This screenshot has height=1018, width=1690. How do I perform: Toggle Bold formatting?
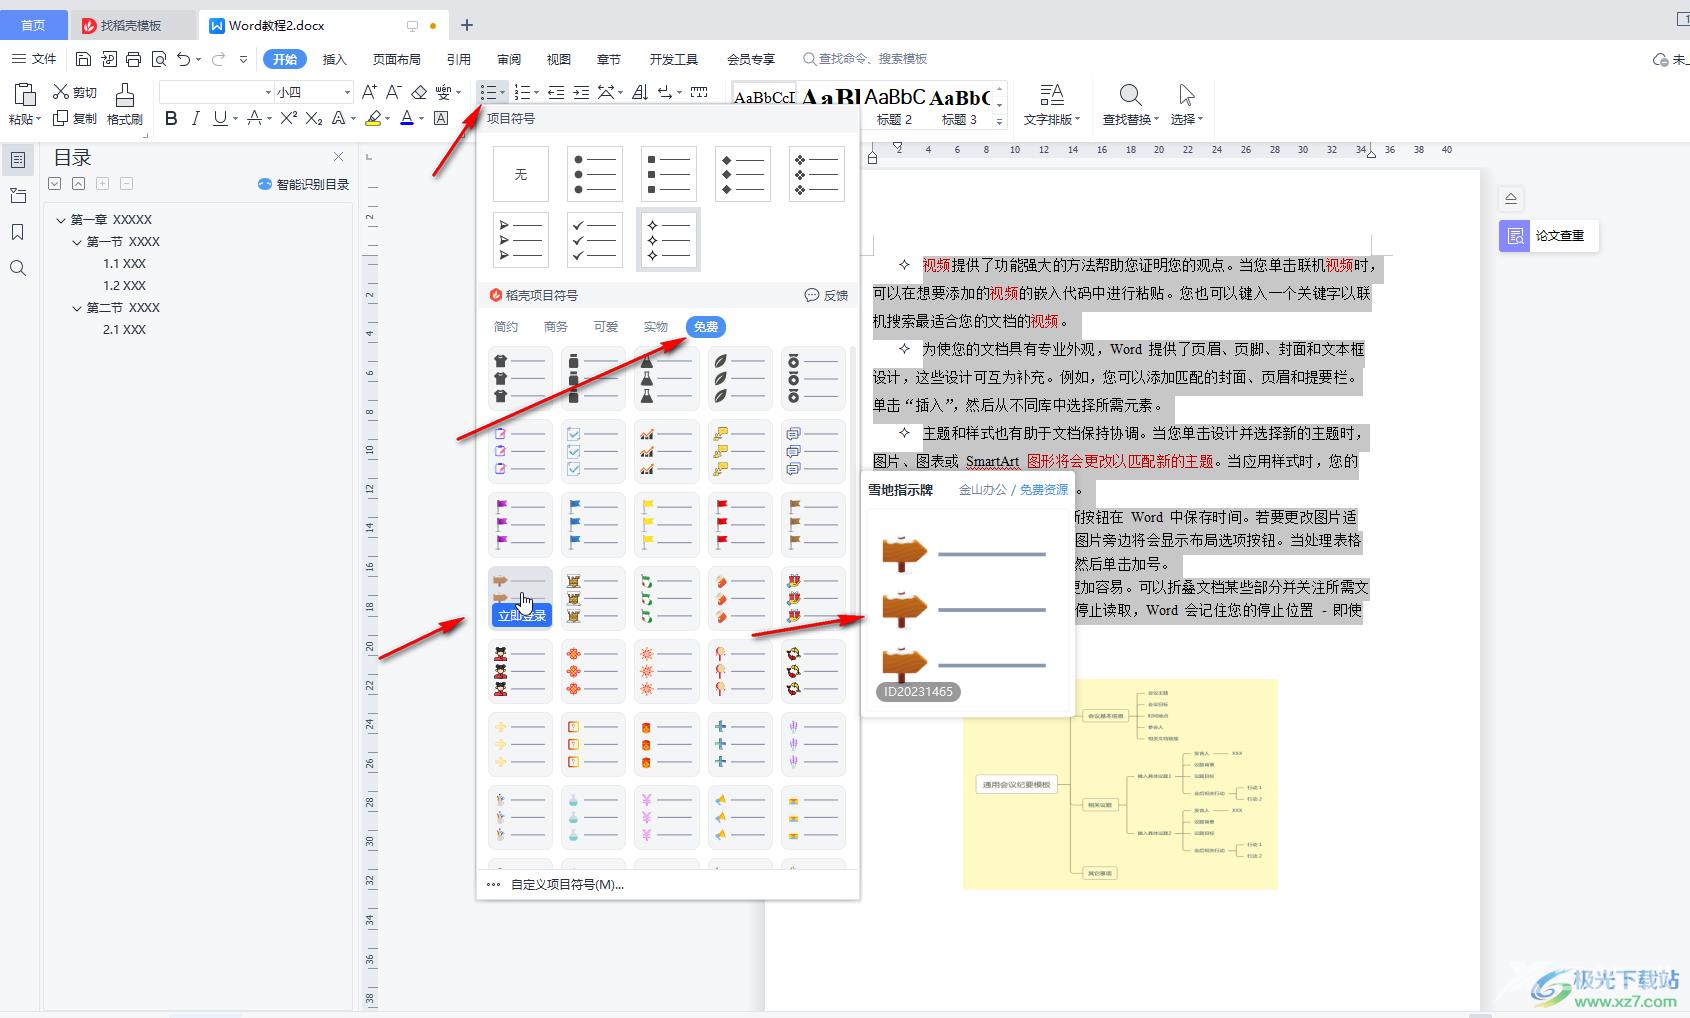coord(171,118)
